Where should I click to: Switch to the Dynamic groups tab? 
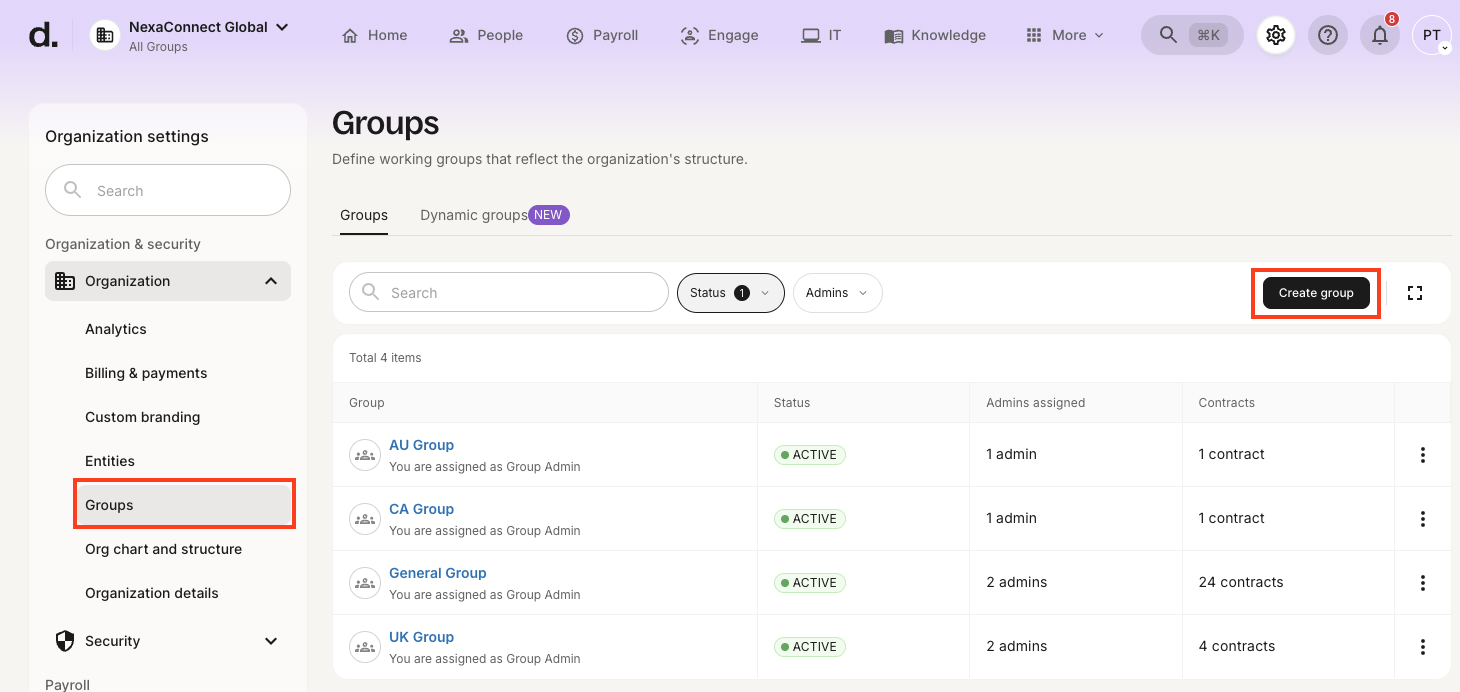(x=474, y=215)
